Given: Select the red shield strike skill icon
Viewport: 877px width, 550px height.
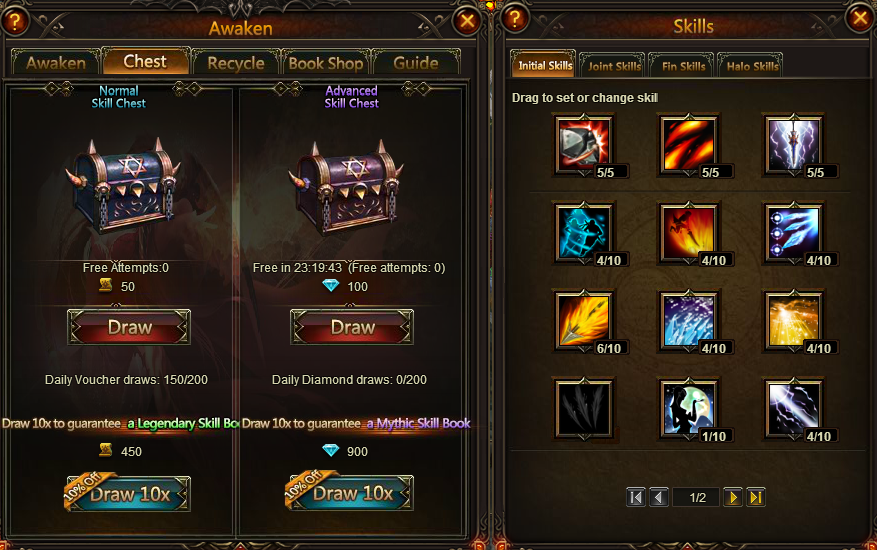Looking at the screenshot, I should (x=584, y=144).
